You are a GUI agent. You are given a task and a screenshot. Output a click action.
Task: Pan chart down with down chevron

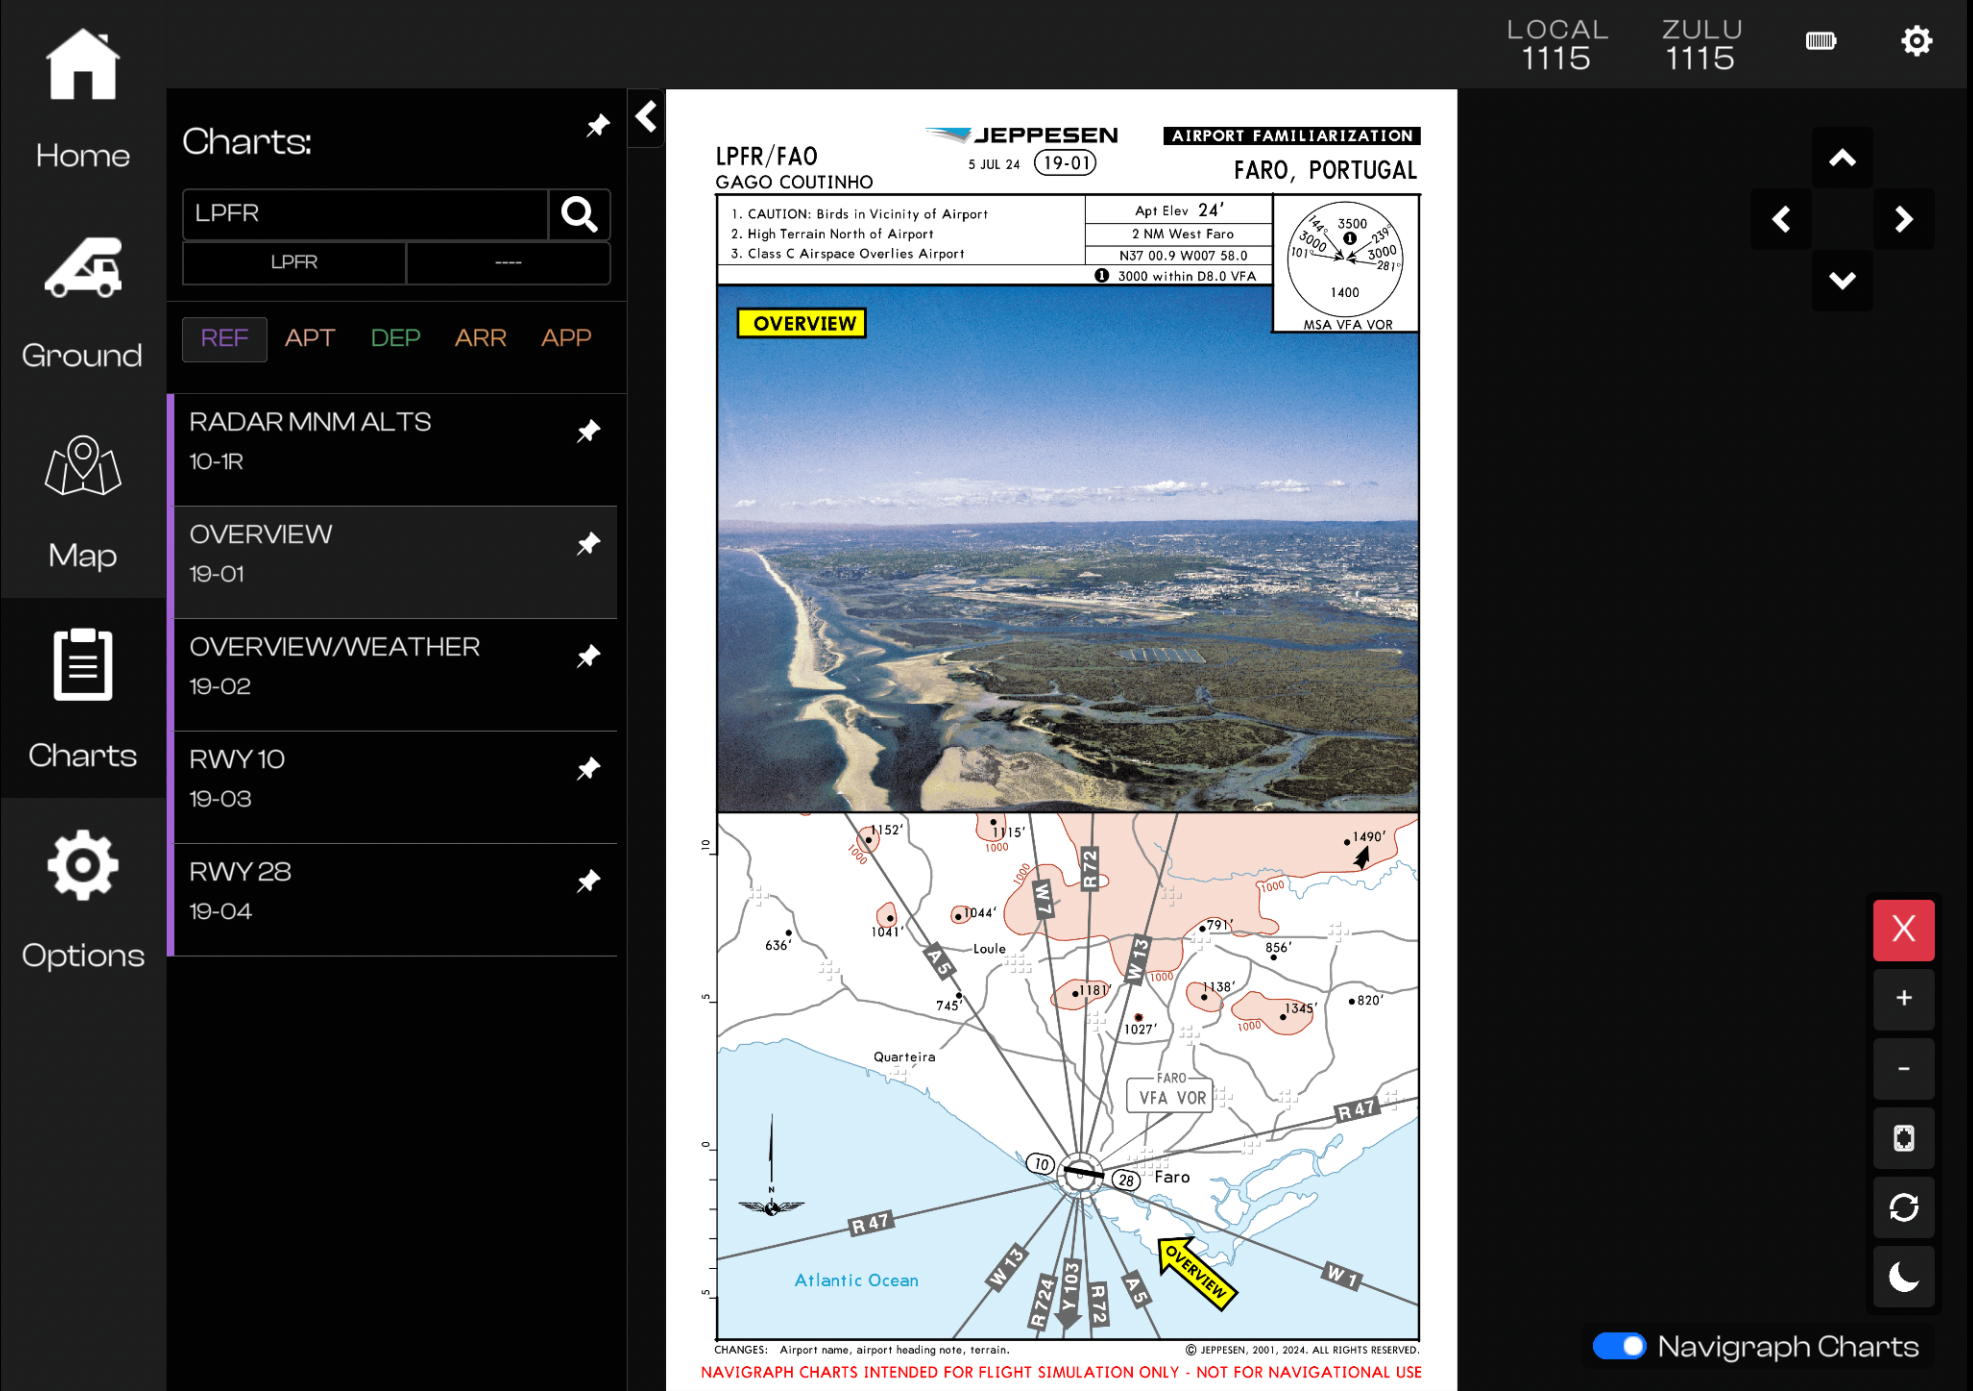[1842, 281]
